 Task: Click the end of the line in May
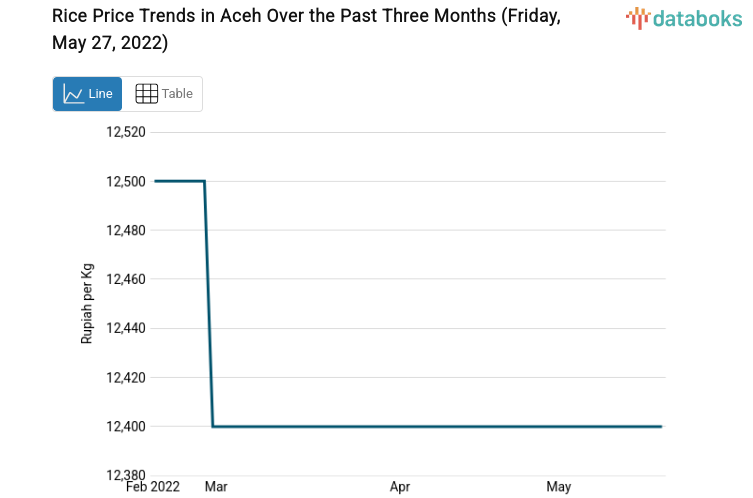coord(660,427)
